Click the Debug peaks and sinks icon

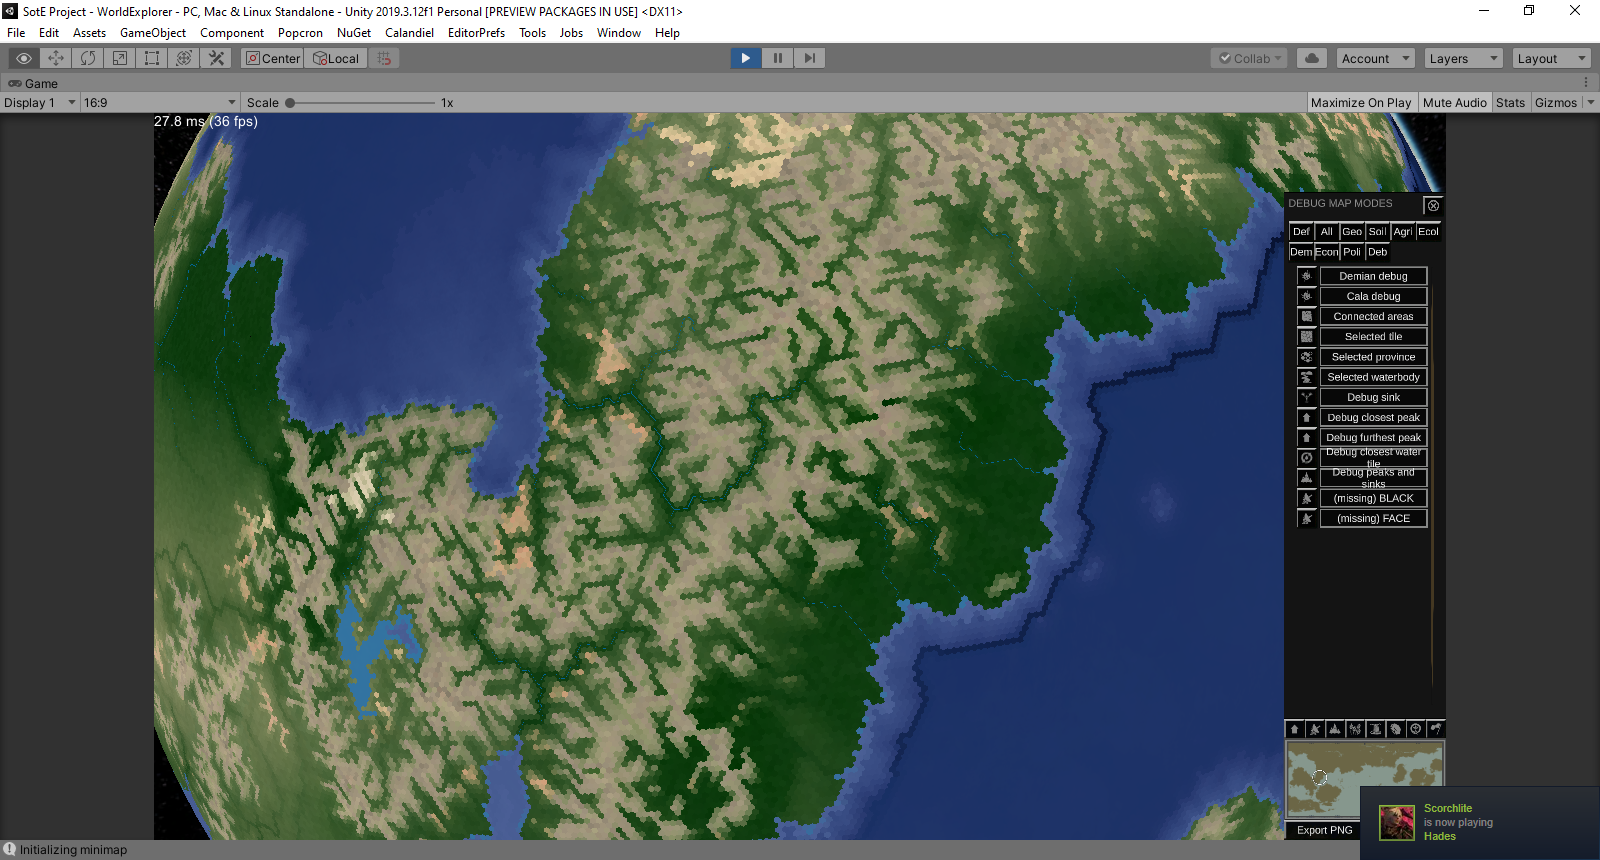tap(1306, 478)
